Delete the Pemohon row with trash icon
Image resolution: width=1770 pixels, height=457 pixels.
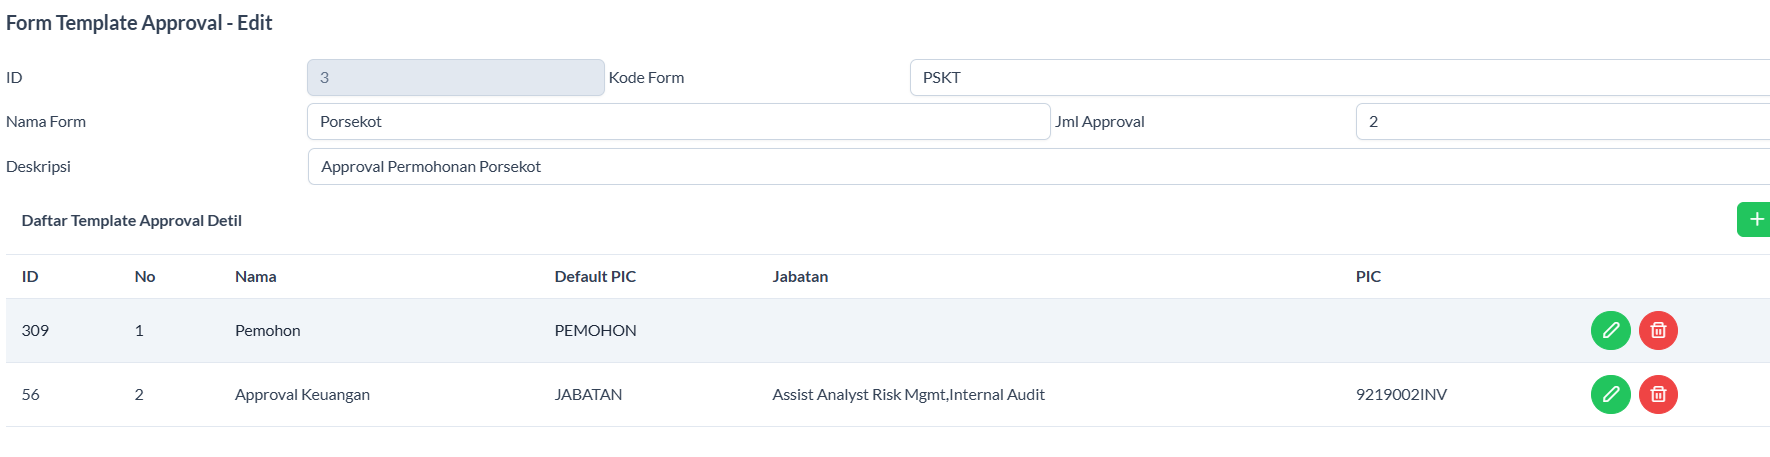(x=1658, y=331)
